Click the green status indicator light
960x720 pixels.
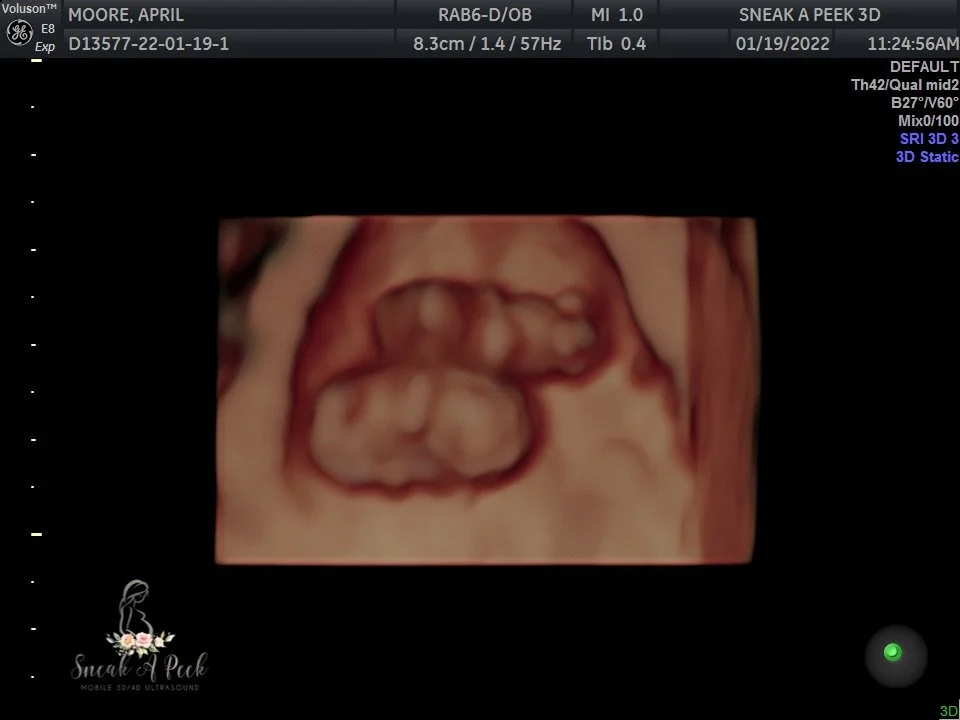(893, 652)
